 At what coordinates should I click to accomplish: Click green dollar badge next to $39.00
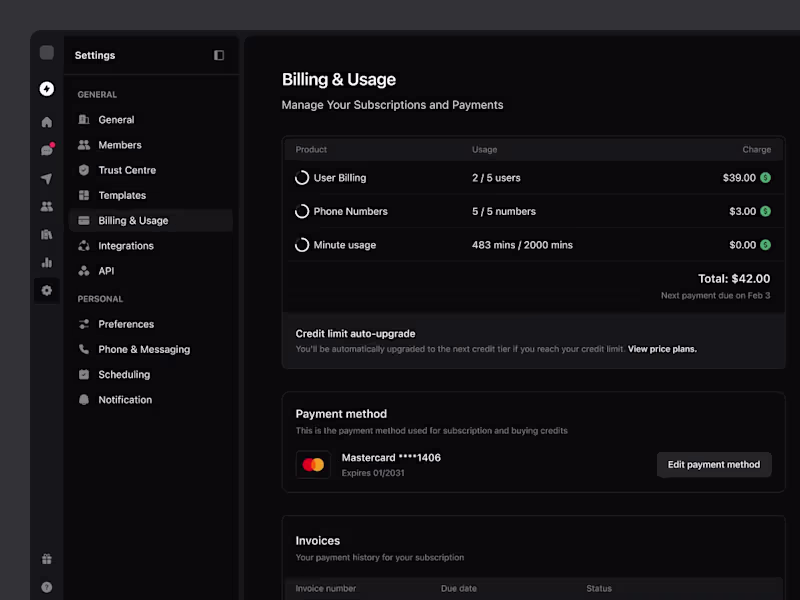[x=765, y=178]
